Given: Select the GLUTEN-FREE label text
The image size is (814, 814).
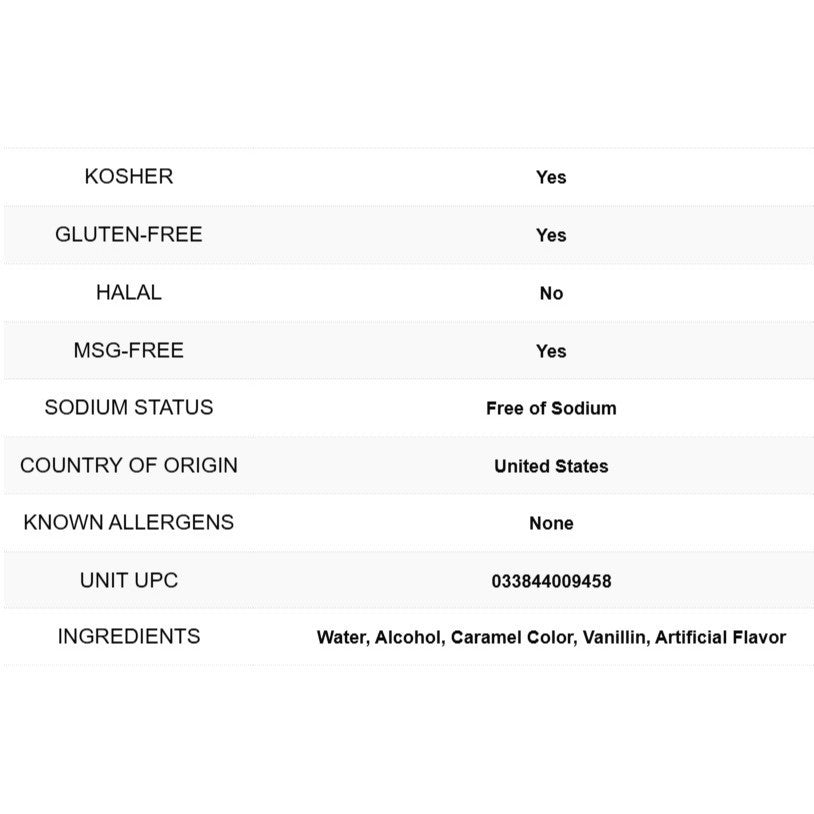Looking at the screenshot, I should coord(128,235).
